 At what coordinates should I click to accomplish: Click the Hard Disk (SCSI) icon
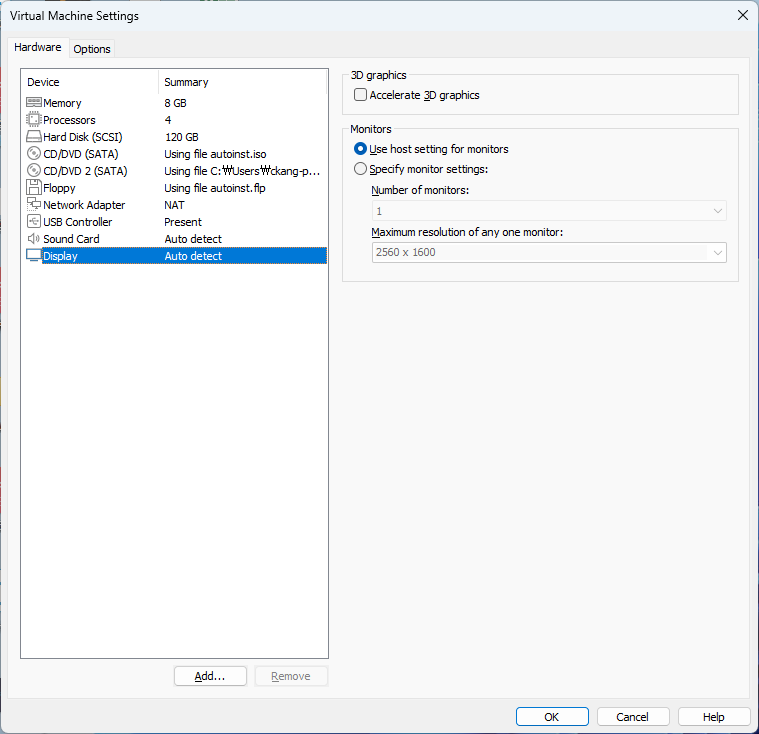pyautogui.click(x=33, y=137)
